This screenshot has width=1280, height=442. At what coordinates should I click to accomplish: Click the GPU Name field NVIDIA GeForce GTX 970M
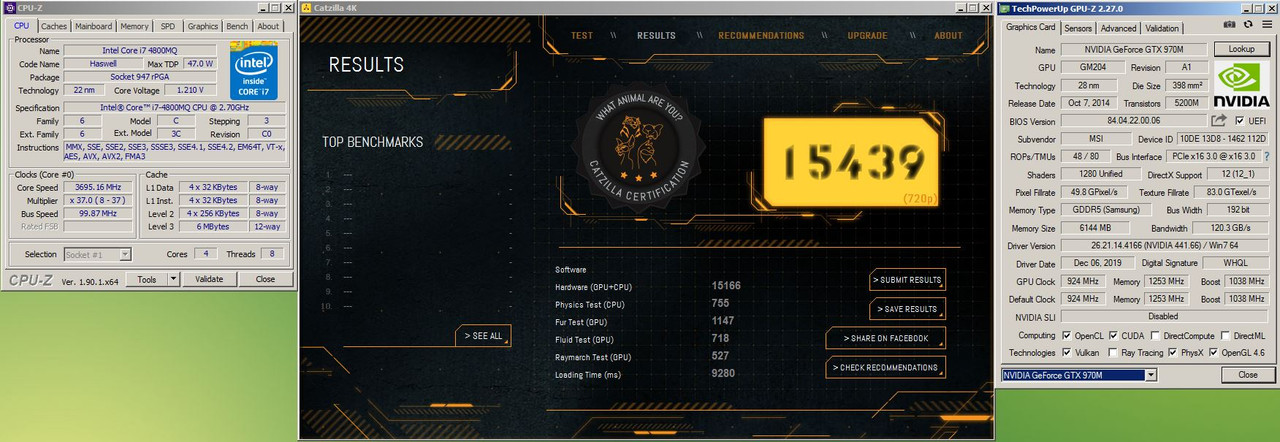click(1133, 49)
